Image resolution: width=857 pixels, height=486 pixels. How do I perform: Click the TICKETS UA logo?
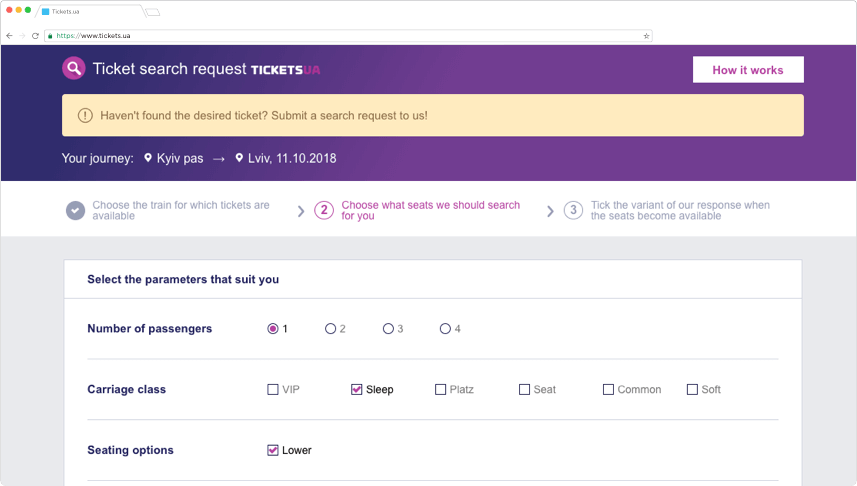(285, 70)
